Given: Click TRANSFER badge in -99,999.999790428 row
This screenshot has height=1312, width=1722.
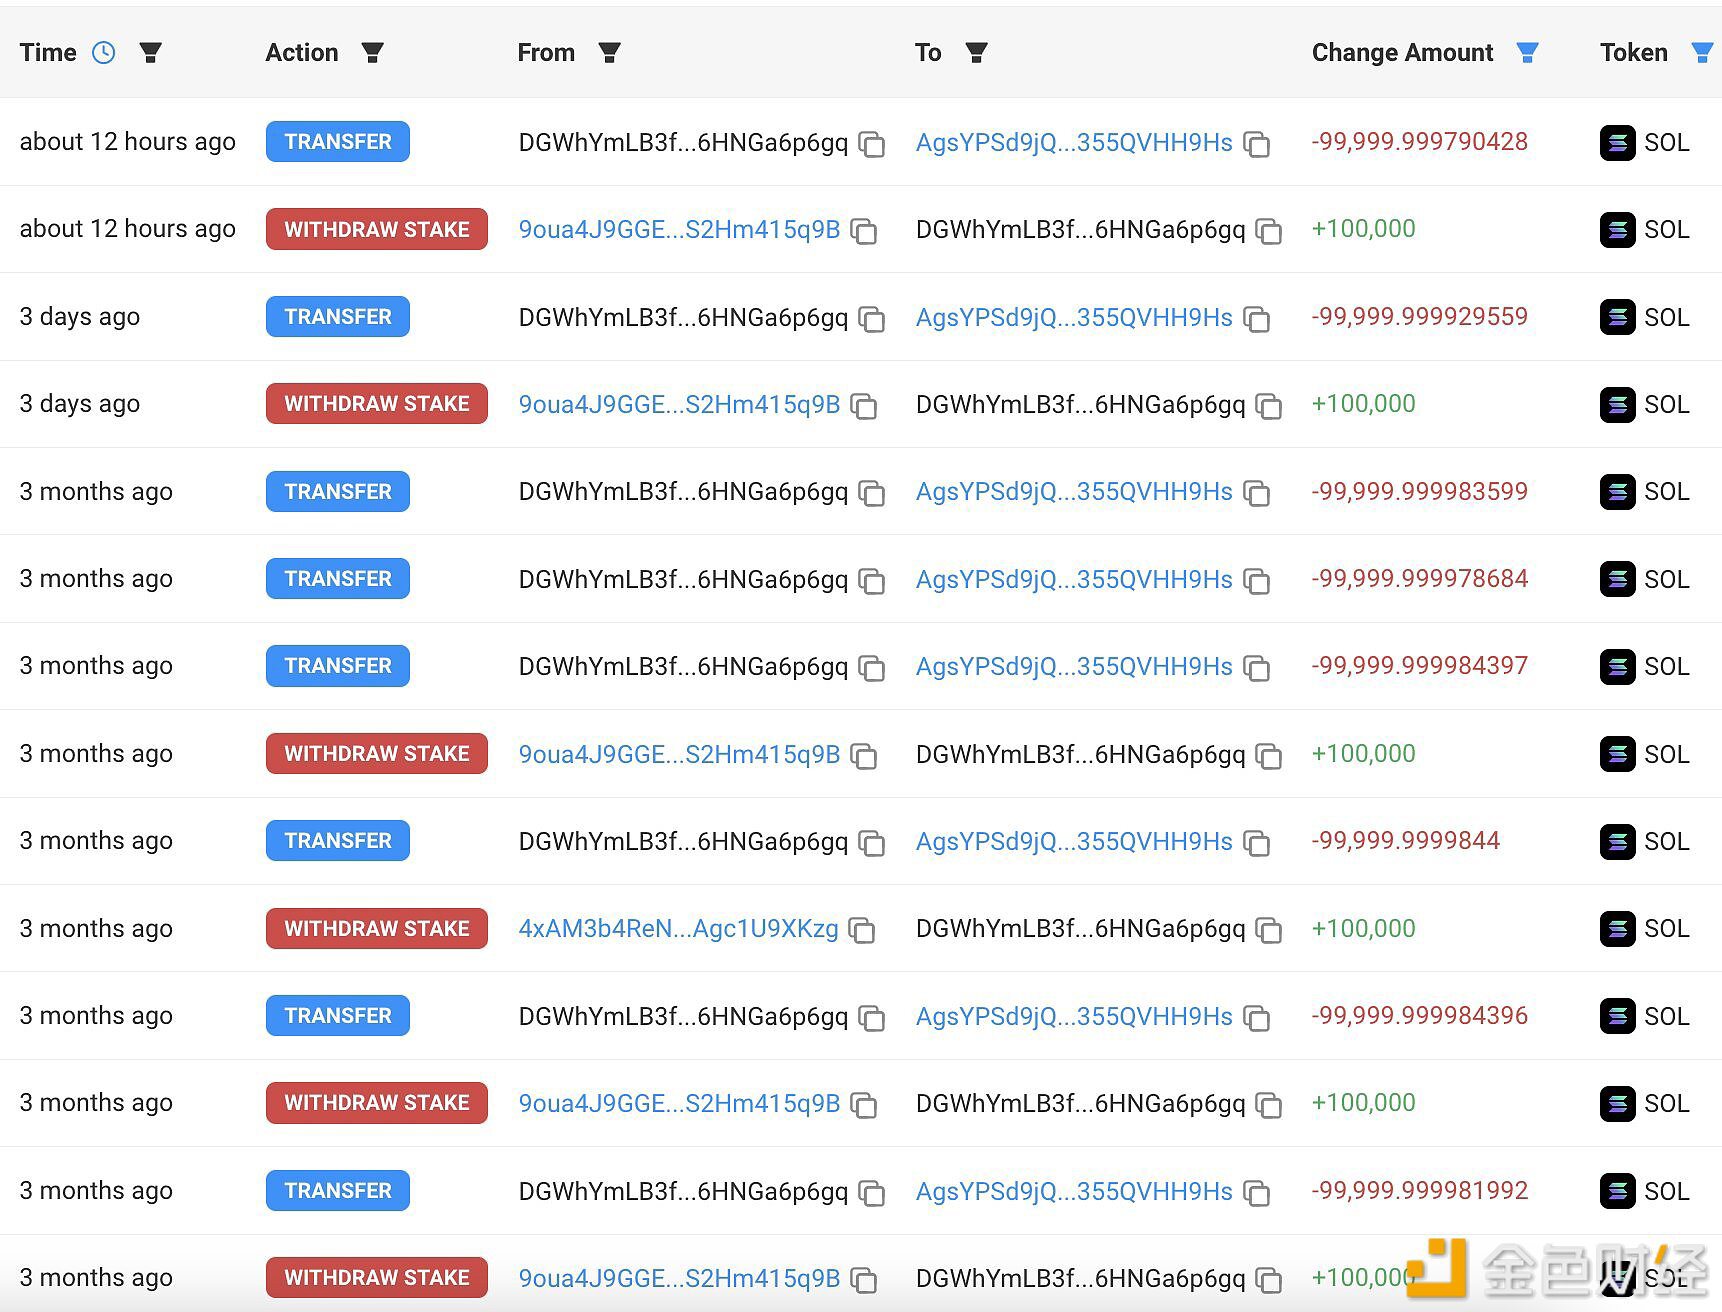Looking at the screenshot, I should click(x=338, y=142).
